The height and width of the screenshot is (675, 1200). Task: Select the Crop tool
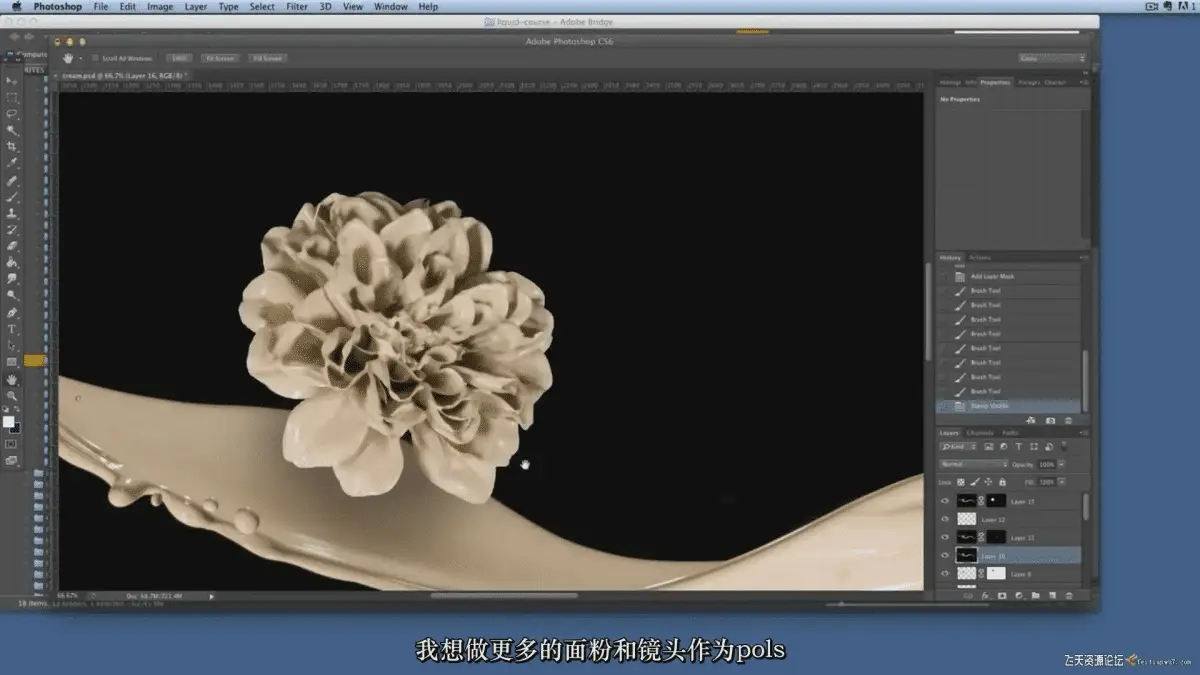pos(12,147)
